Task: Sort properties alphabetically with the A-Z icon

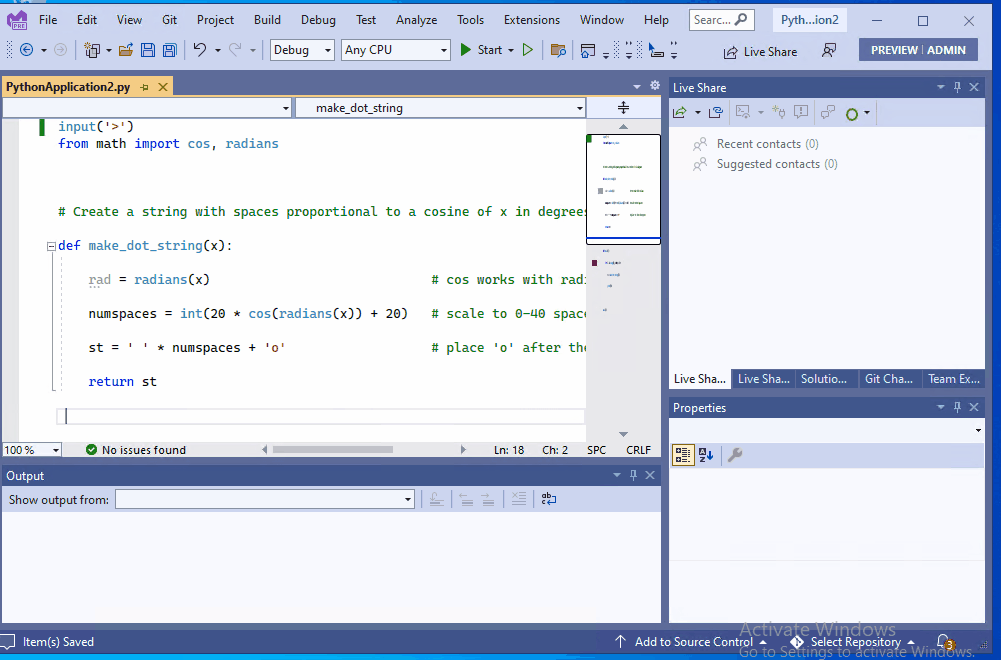Action: 706,454
